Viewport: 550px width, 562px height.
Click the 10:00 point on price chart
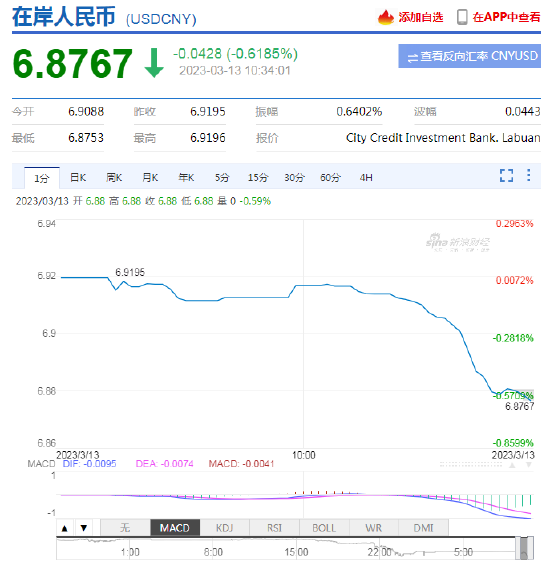(303, 286)
